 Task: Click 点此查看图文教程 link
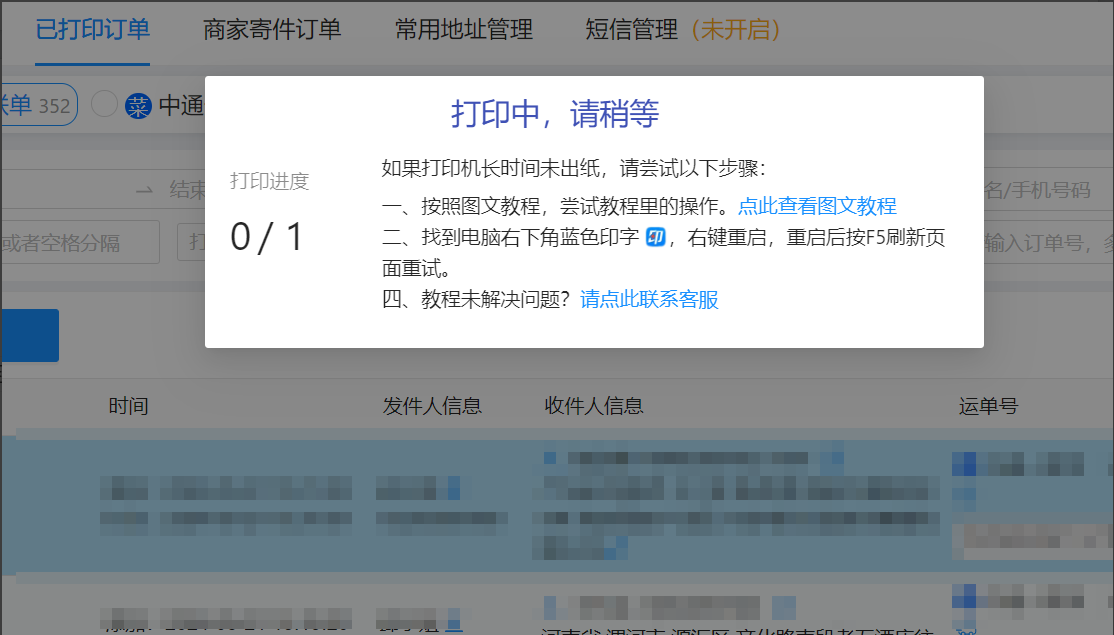click(x=817, y=206)
